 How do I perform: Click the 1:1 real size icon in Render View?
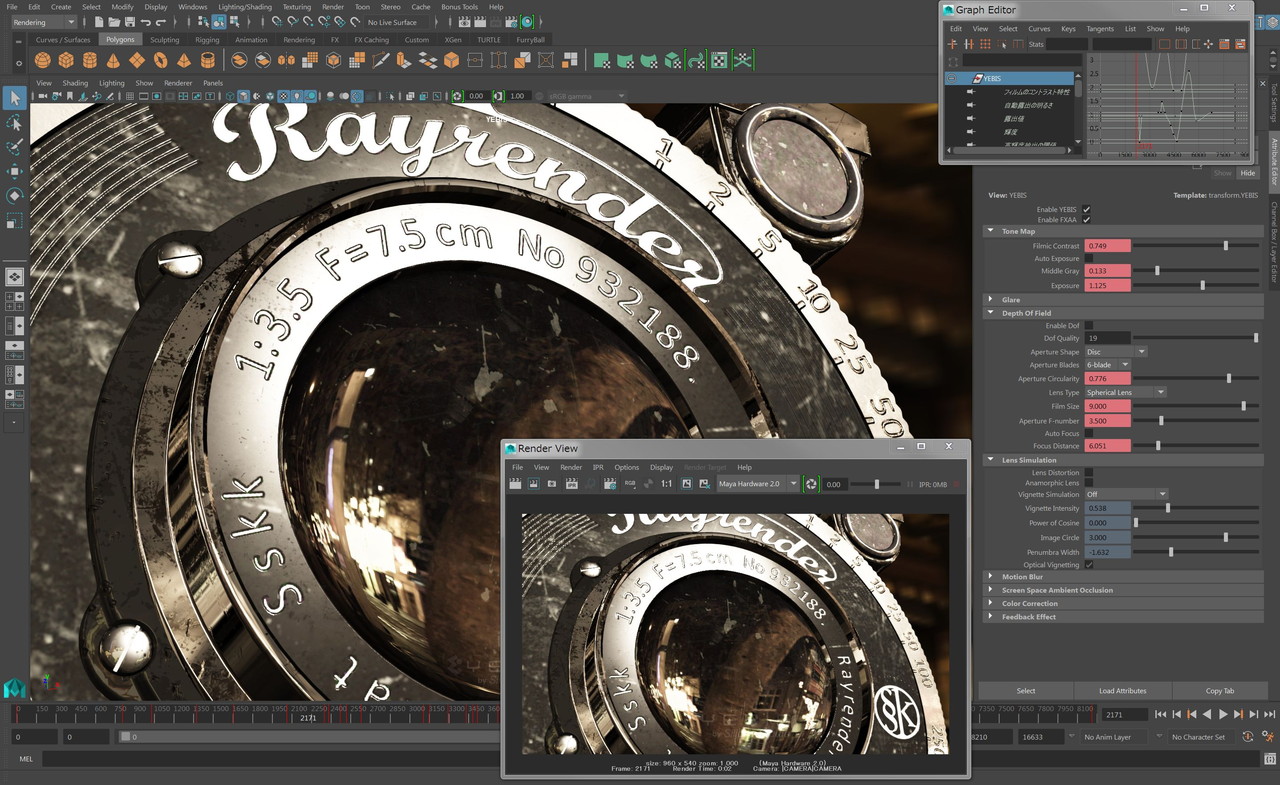(666, 484)
